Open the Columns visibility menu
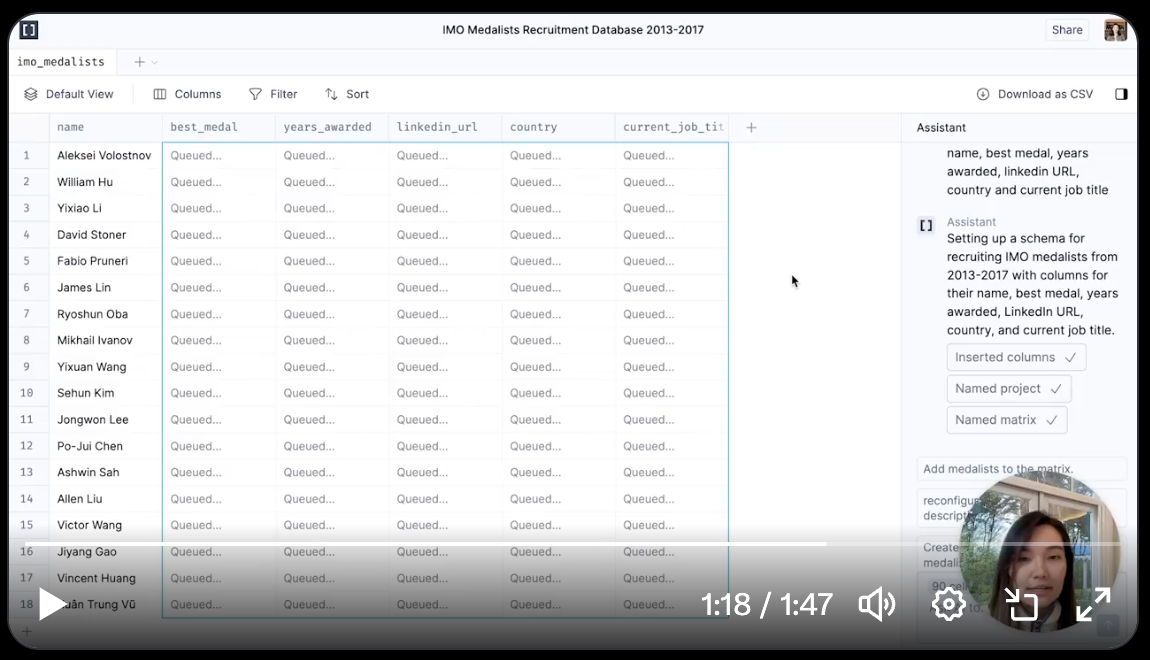Image resolution: width=1150 pixels, height=660 pixels. [x=187, y=94]
